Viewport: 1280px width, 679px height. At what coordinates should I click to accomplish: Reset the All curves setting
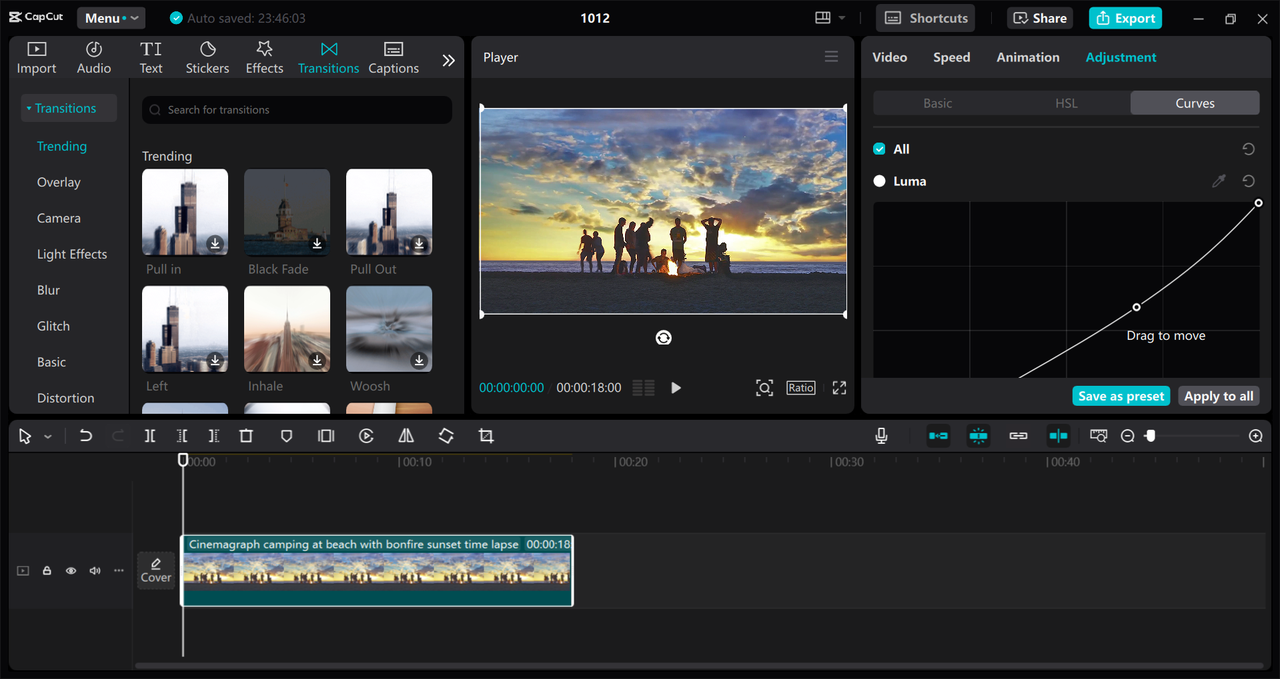(1248, 149)
